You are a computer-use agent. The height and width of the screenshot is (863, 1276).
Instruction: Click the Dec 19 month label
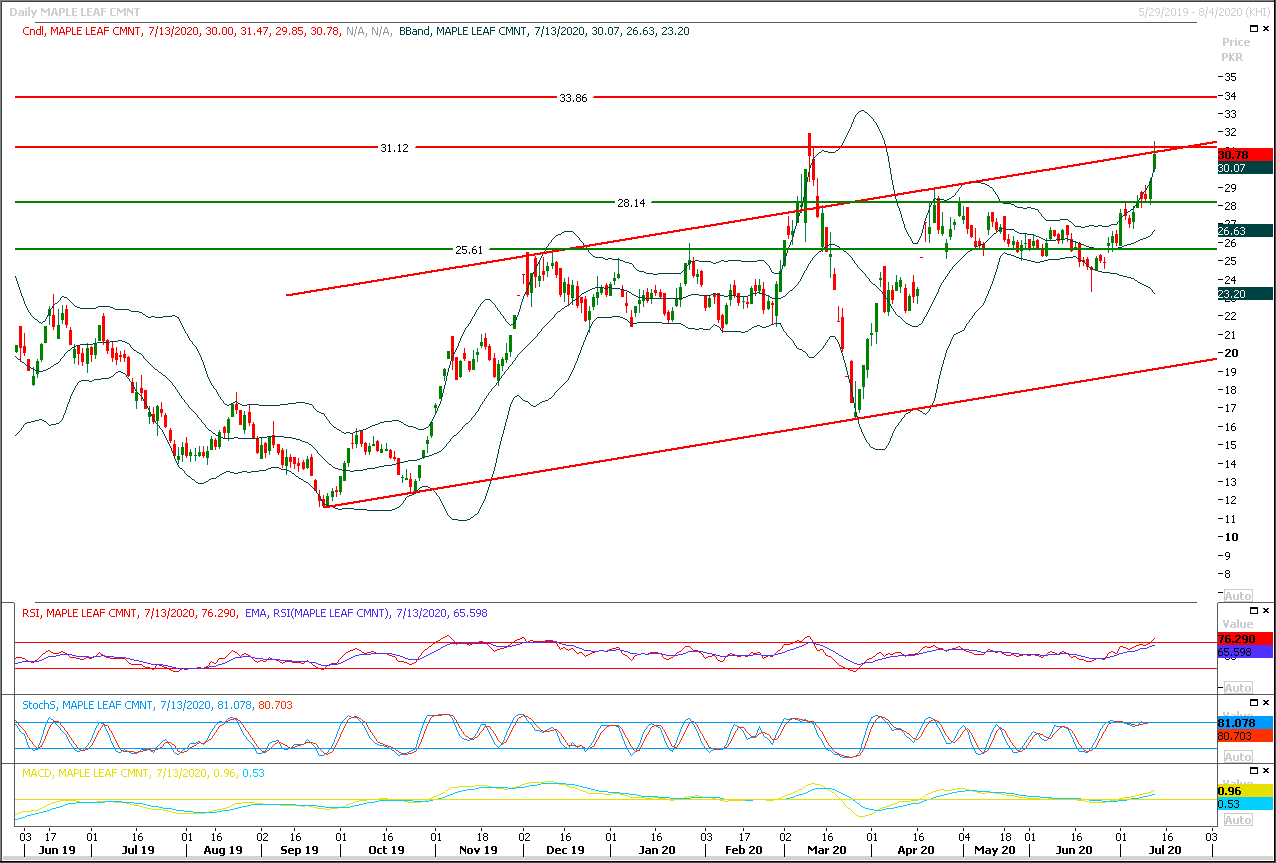point(565,850)
